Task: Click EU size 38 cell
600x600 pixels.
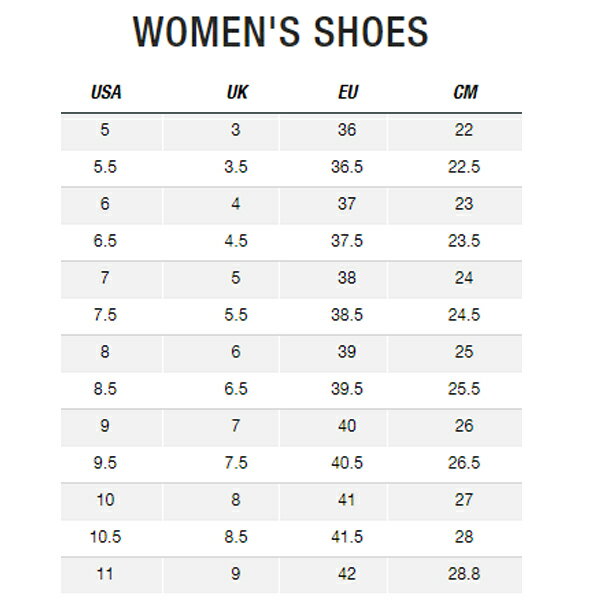Action: pos(333,278)
